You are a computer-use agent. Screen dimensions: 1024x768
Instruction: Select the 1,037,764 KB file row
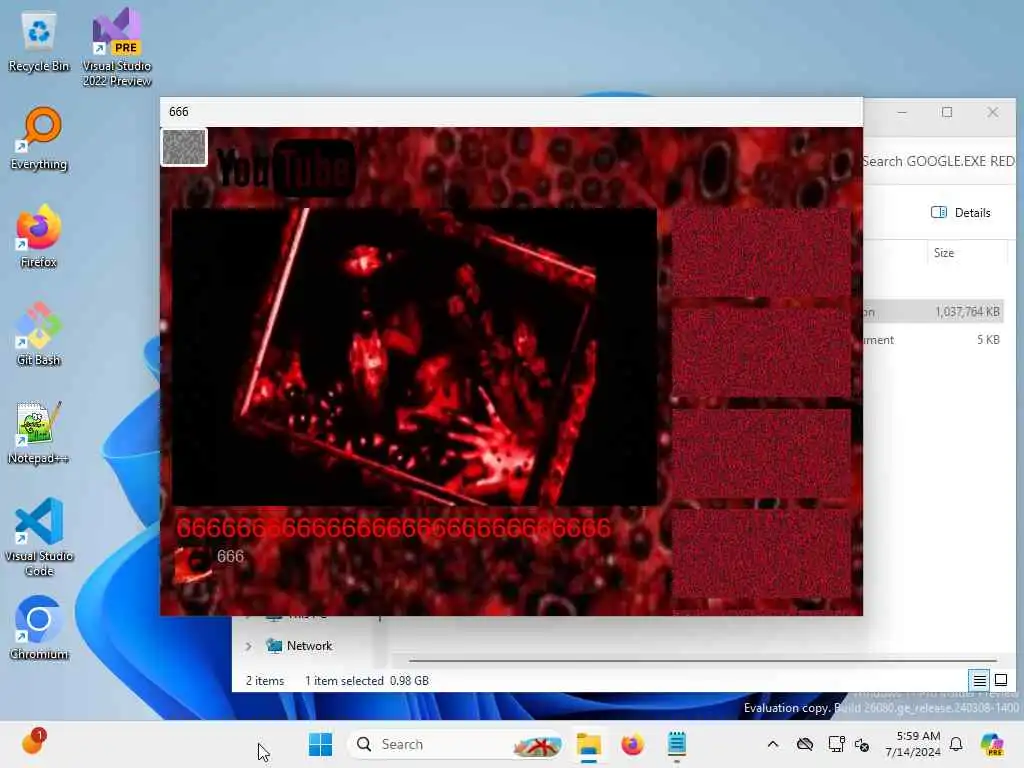934,312
